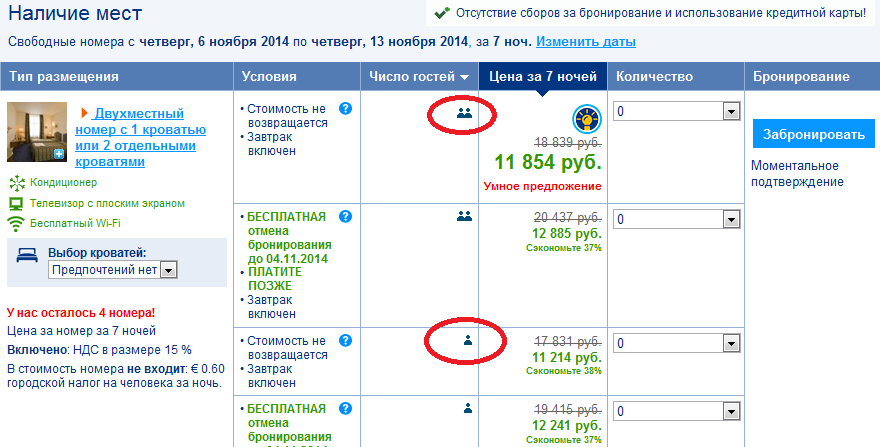Screen dimensions: 880x447
Task: Click the ПЛАТИТЕ ПОЗЖЕ condition text
Action: click(275, 279)
